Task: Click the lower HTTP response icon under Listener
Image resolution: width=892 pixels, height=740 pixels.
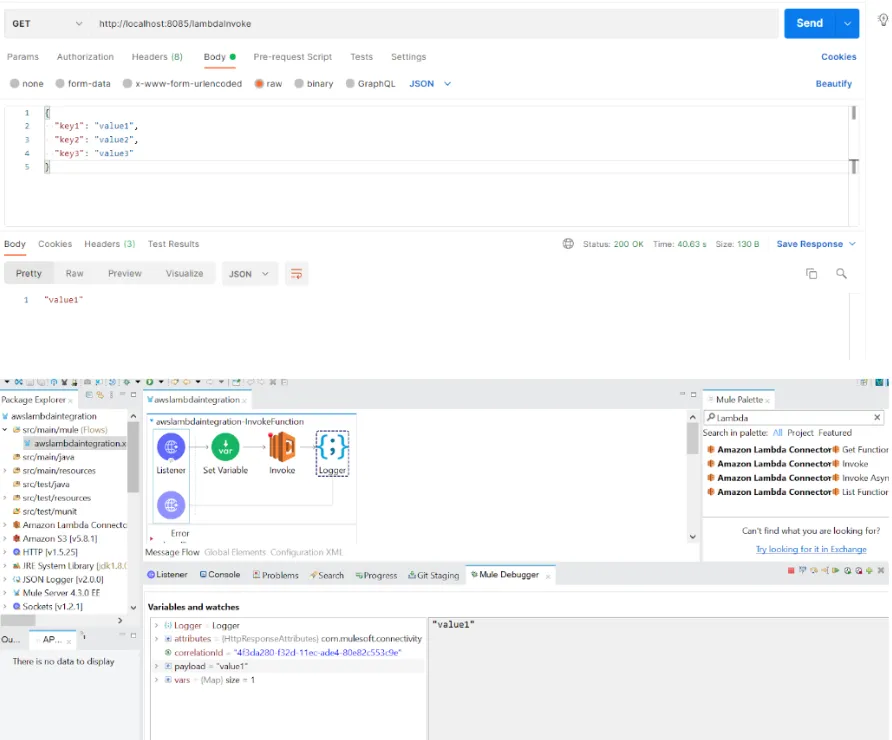Action: click(171, 505)
